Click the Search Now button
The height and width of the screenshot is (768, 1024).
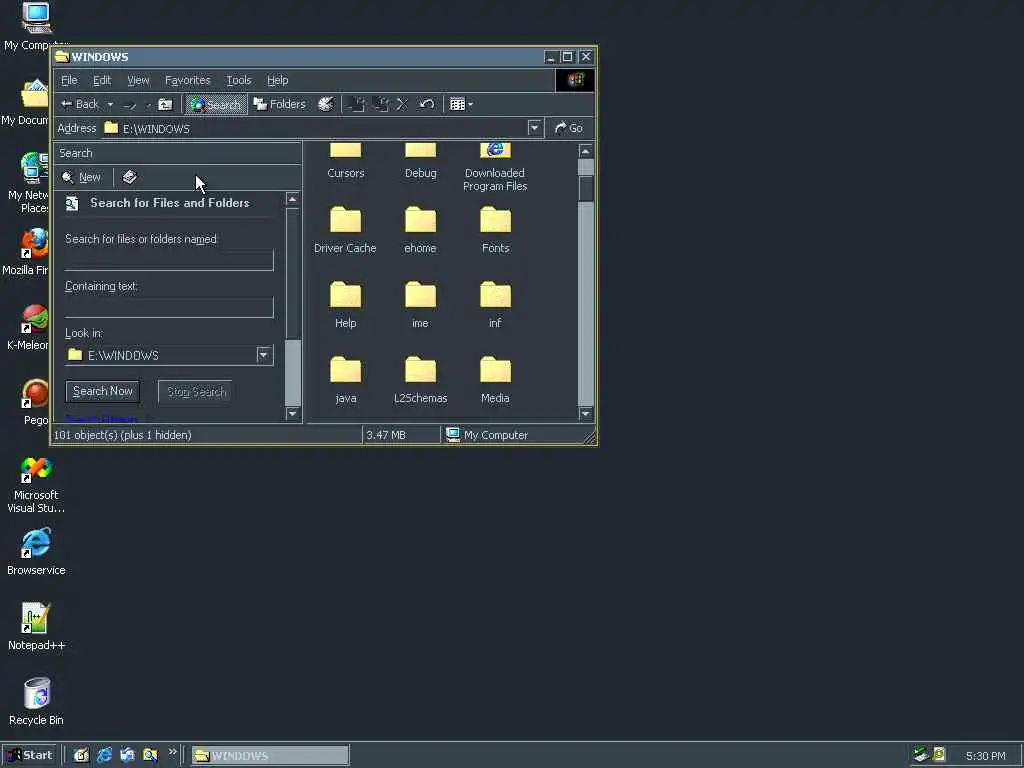103,391
